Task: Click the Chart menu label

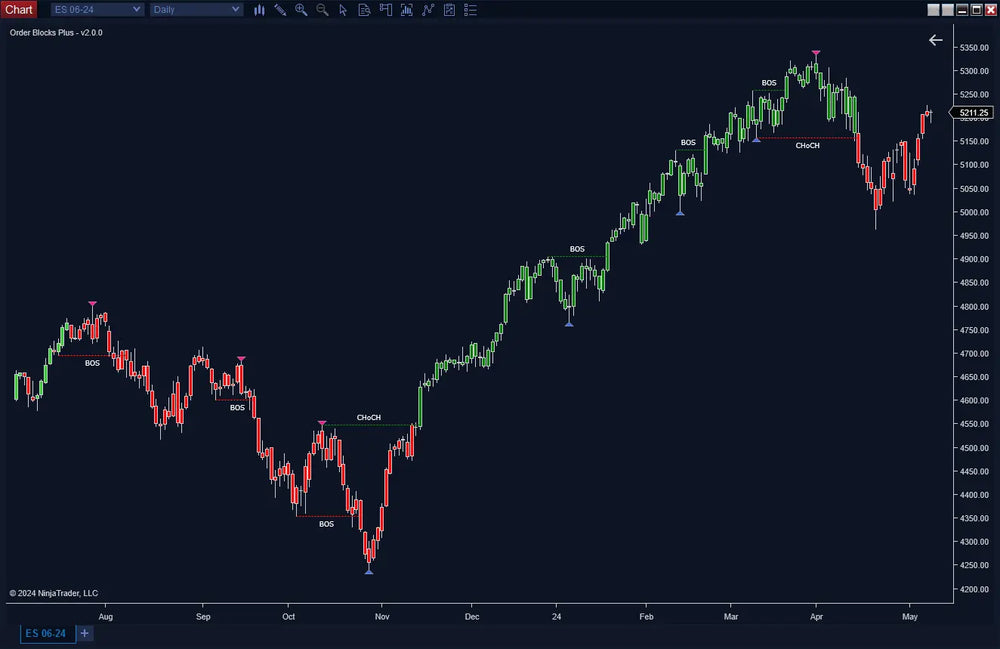Action: [19, 9]
